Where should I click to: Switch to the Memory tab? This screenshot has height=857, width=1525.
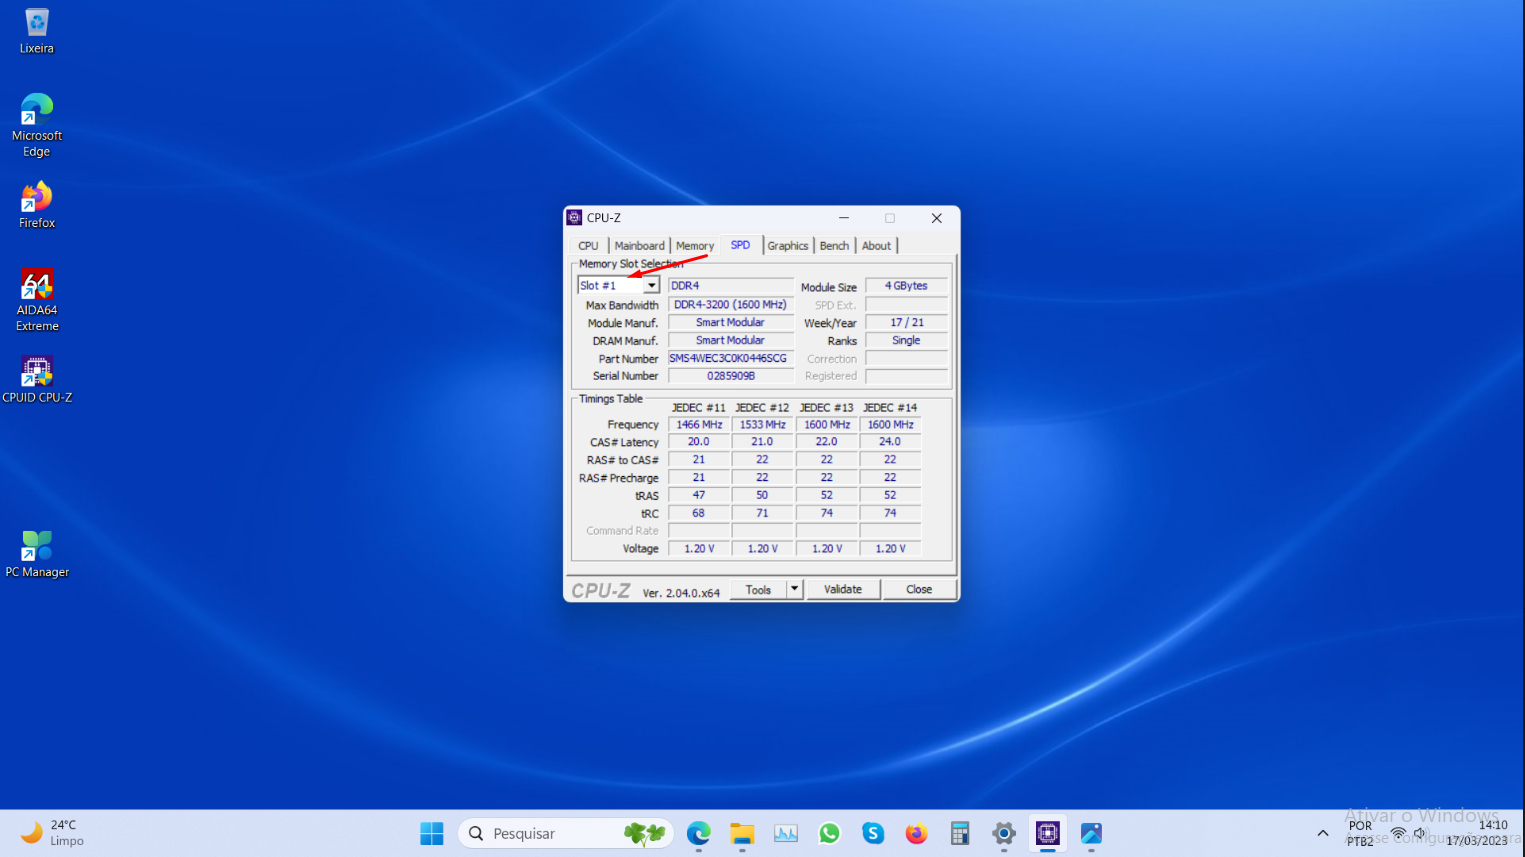pos(695,245)
